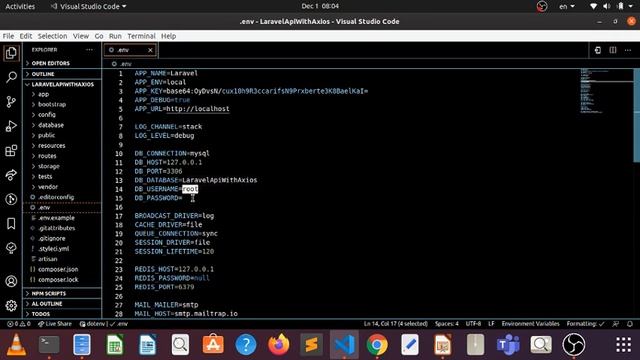
Task: Launch VLC from the dock
Action: click(16, 344)
